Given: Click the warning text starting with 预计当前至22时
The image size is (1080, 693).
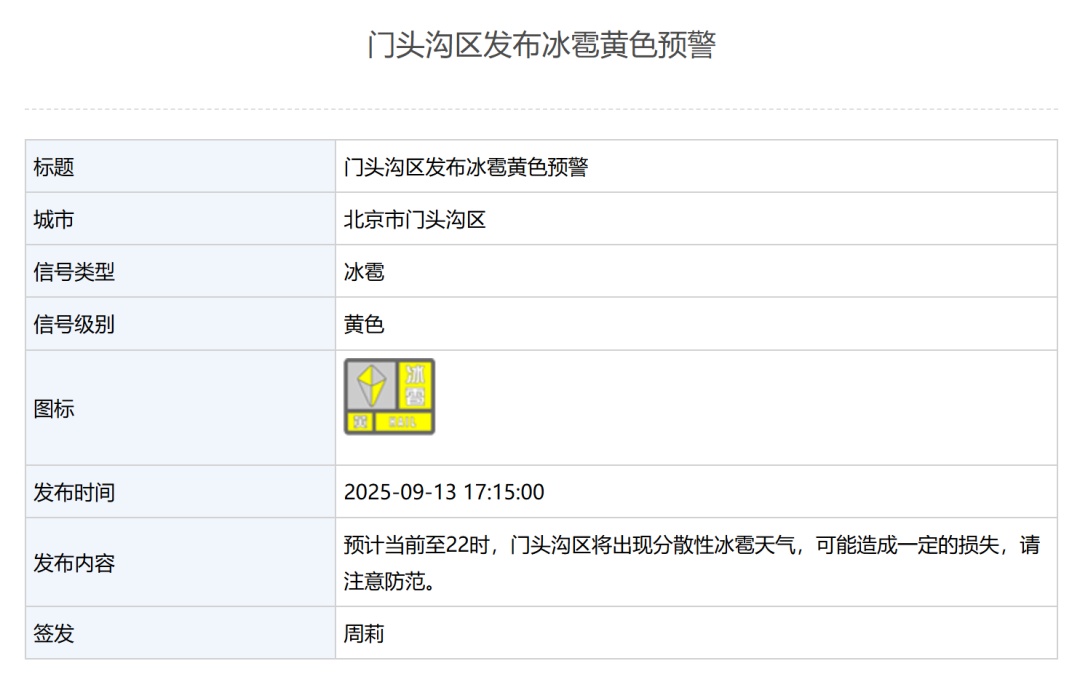Looking at the screenshot, I should click(x=691, y=546).
